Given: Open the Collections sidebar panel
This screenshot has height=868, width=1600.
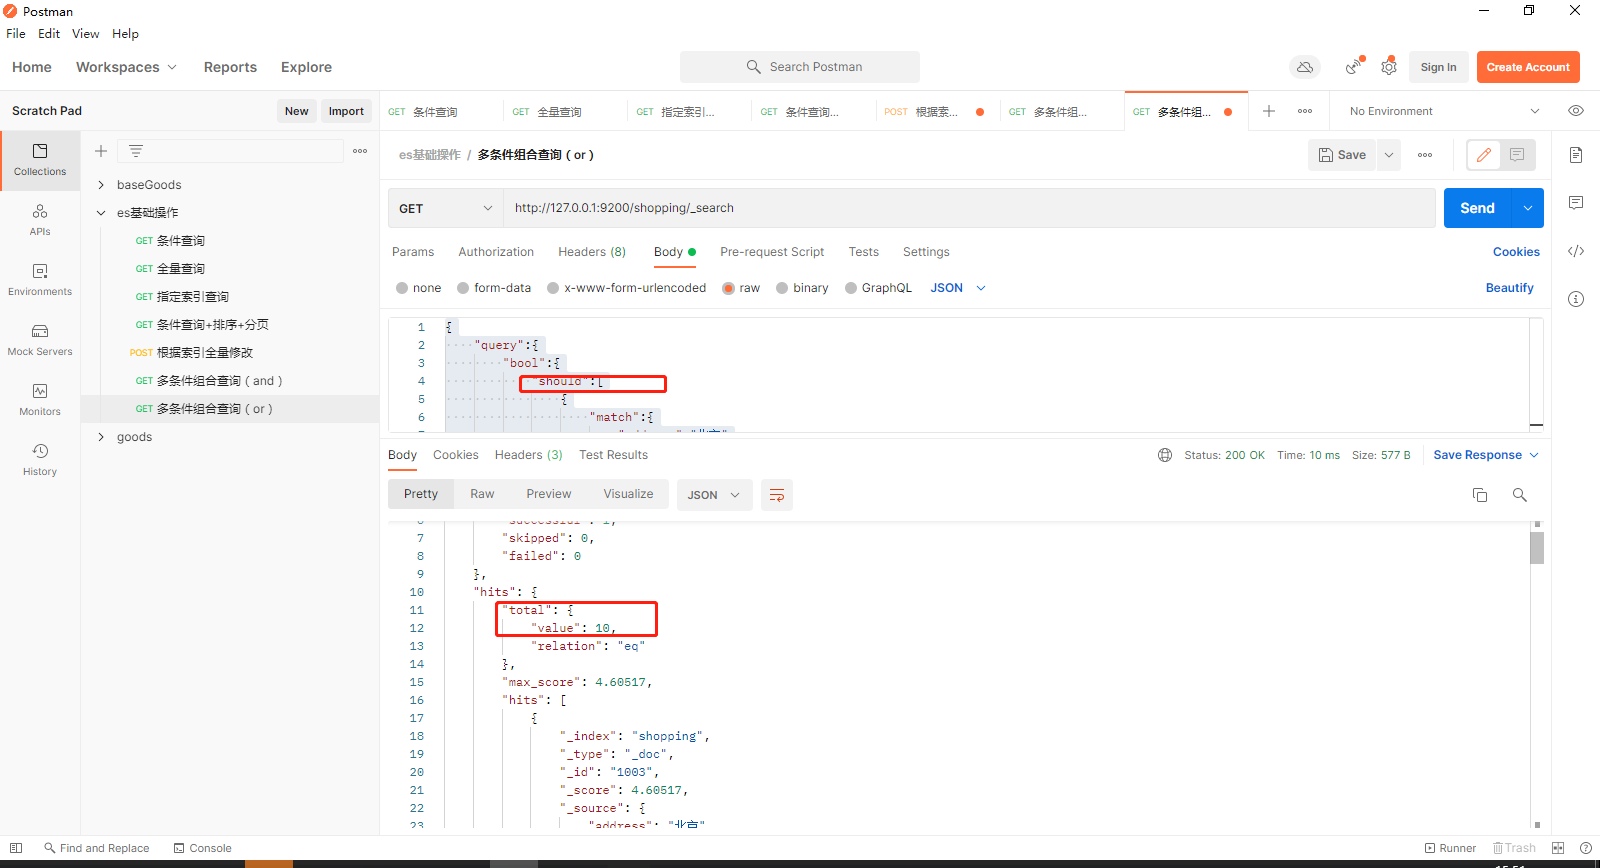Looking at the screenshot, I should click(40, 160).
